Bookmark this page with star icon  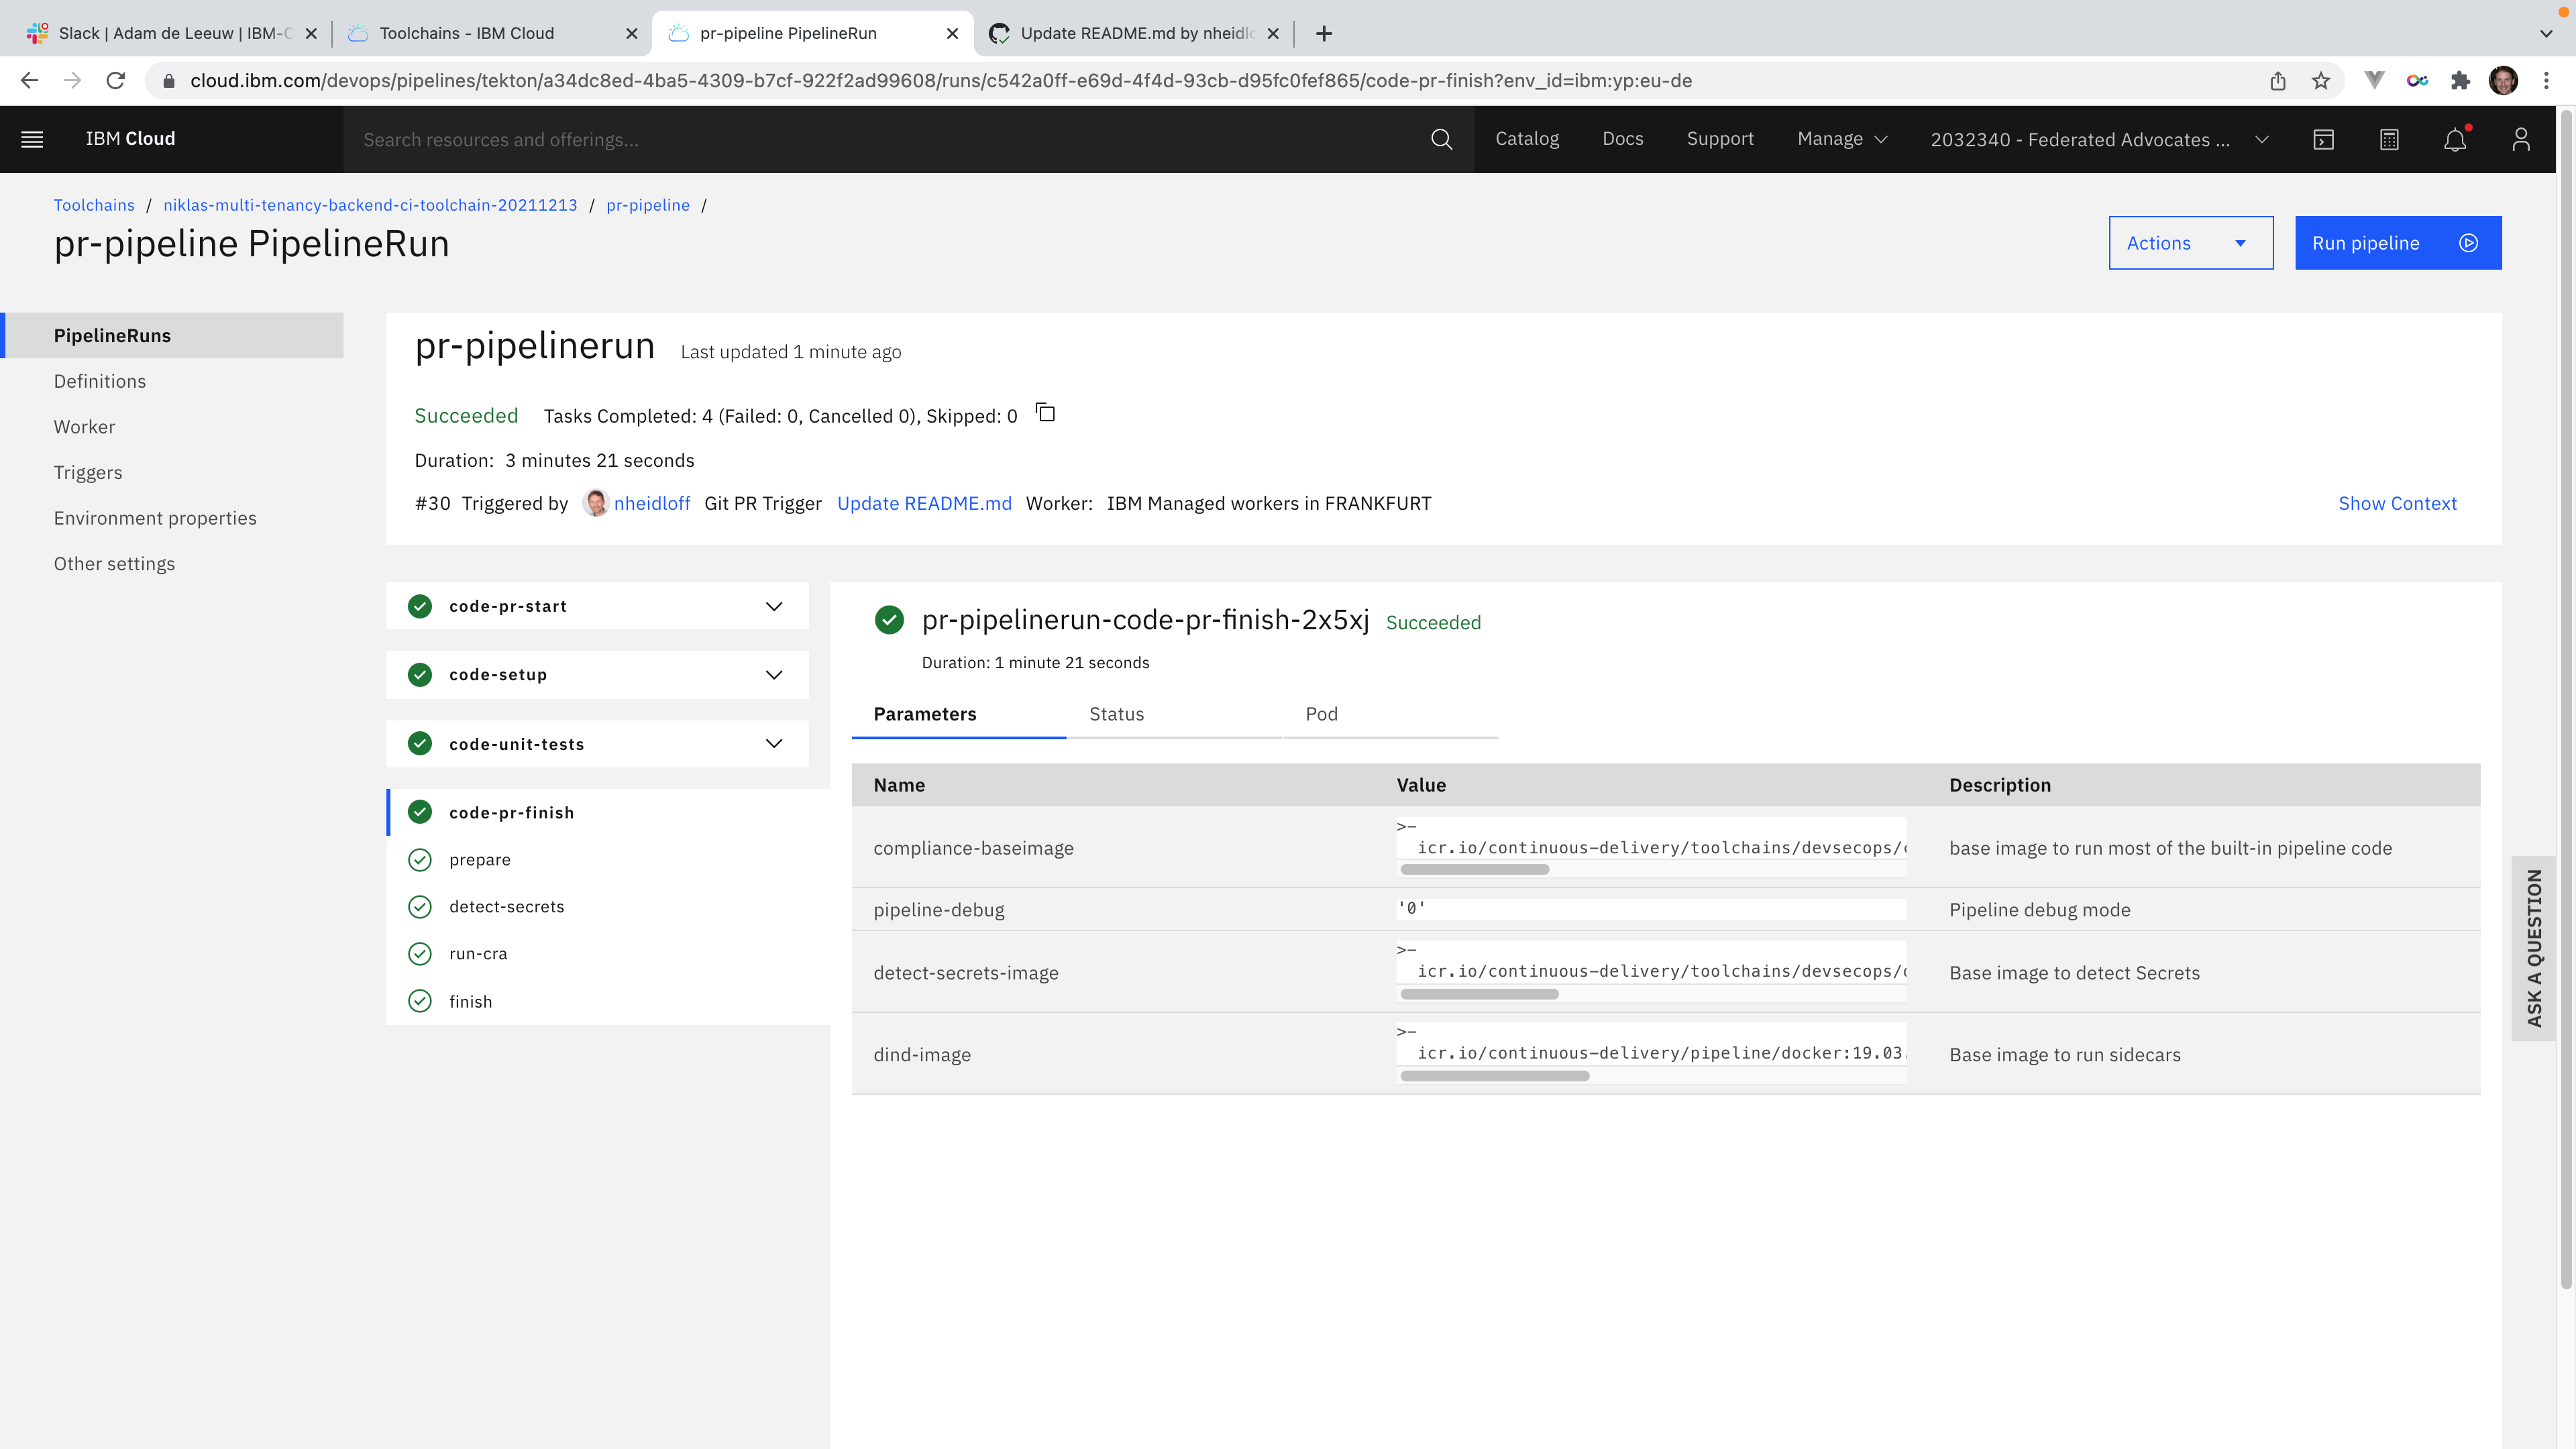point(2321,81)
